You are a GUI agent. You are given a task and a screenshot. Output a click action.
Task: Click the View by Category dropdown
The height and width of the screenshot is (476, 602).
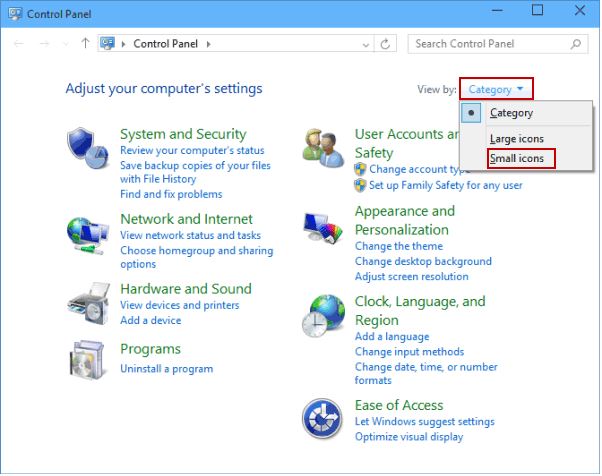pyautogui.click(x=496, y=89)
